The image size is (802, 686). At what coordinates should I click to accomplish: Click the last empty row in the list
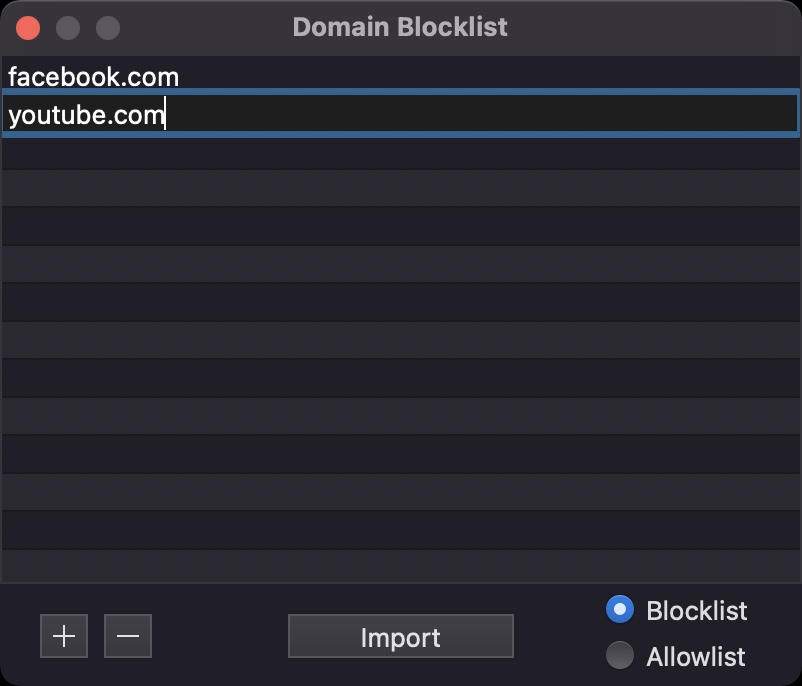pyautogui.click(x=400, y=565)
